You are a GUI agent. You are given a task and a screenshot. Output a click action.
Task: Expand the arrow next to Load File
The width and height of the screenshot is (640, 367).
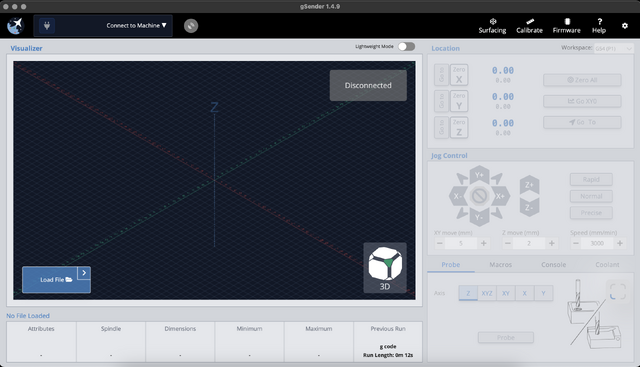84,273
